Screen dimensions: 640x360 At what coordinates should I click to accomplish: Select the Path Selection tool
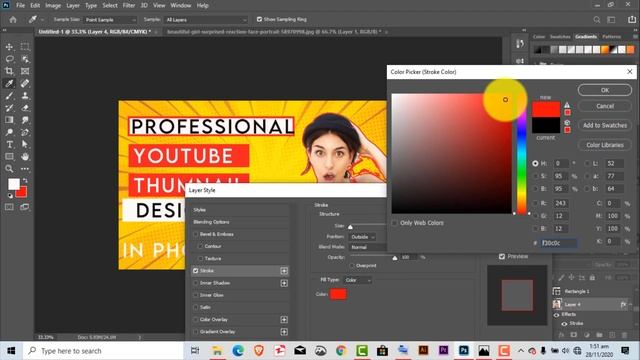25,144
